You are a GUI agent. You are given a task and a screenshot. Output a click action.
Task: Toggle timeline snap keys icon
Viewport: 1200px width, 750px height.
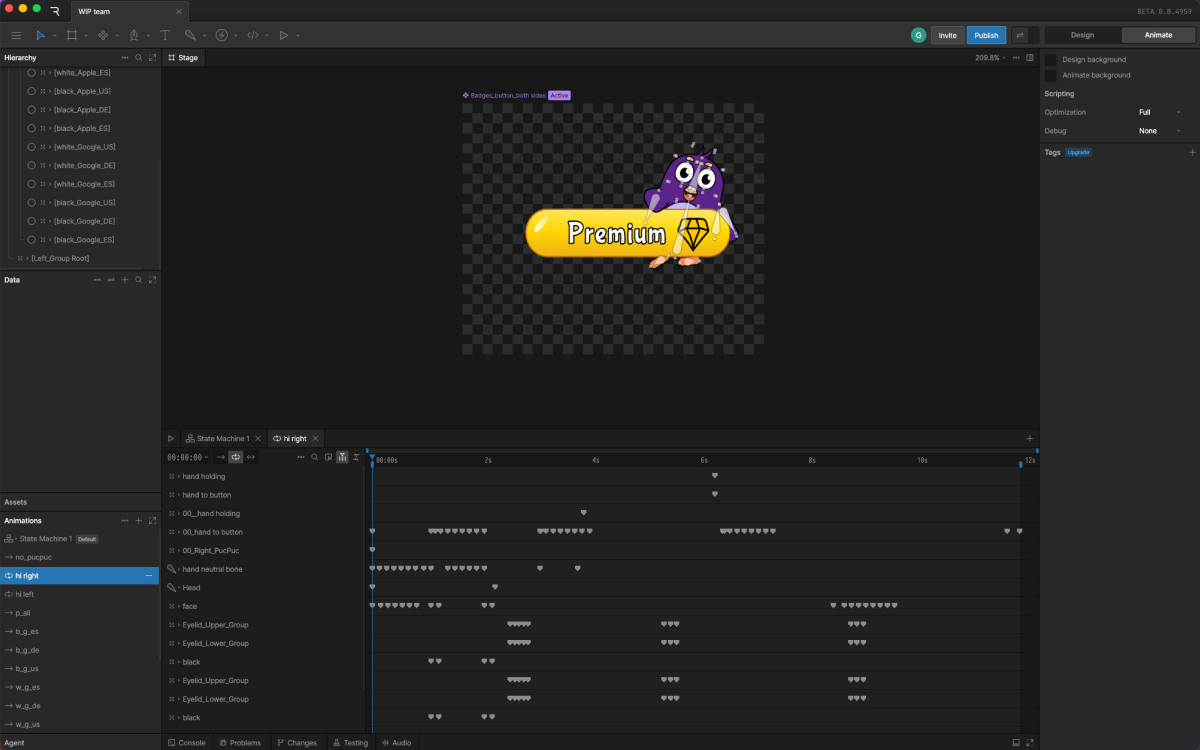click(356, 457)
